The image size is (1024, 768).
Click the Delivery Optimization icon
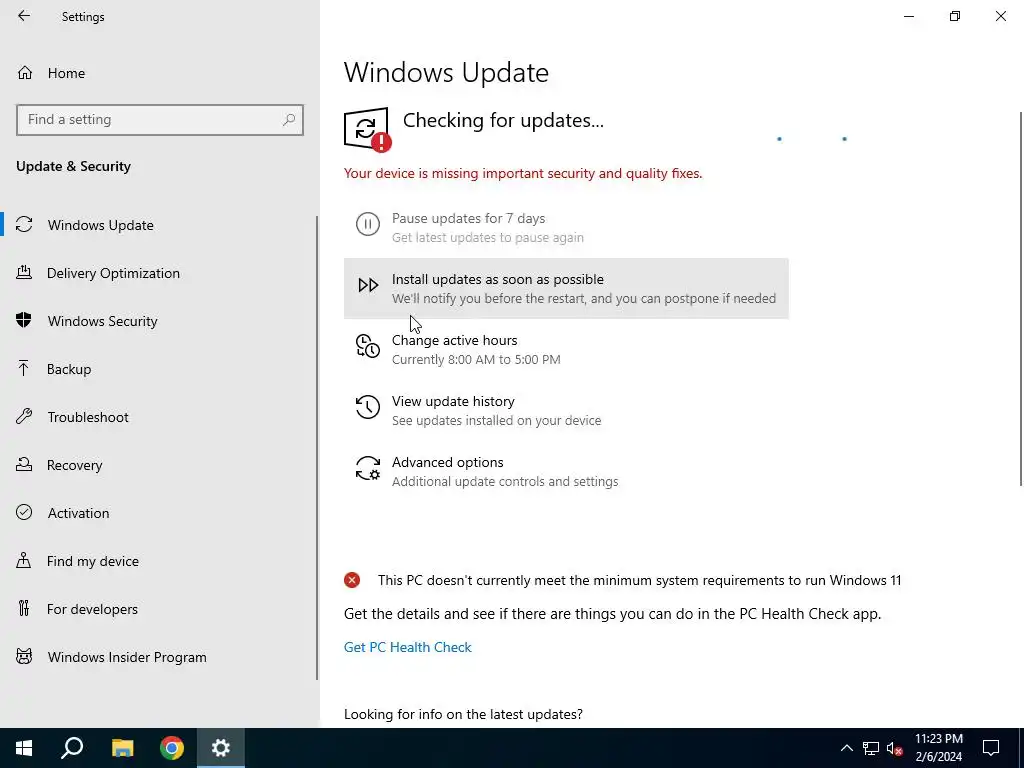(x=24, y=272)
